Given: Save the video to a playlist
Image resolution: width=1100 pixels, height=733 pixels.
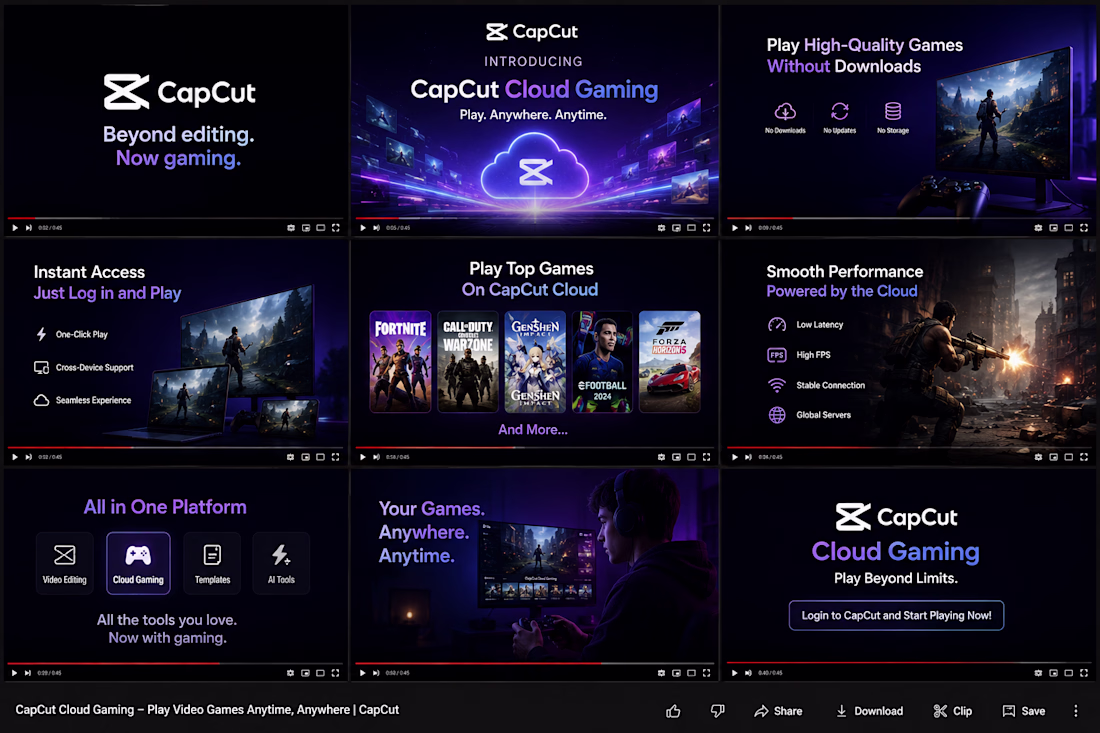Looking at the screenshot, I should point(1024,711).
